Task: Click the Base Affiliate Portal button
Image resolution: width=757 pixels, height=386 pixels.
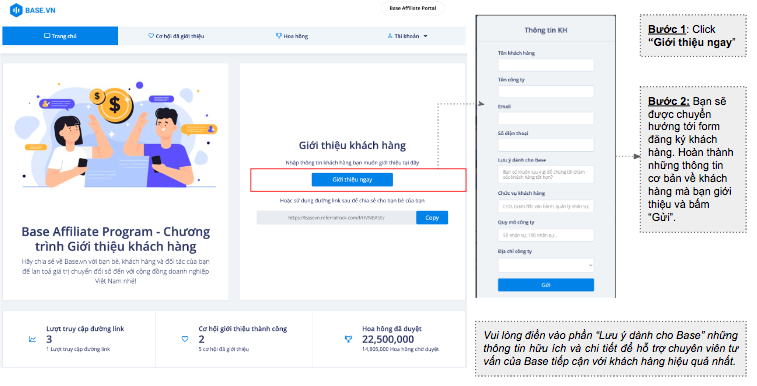Action: [x=412, y=8]
